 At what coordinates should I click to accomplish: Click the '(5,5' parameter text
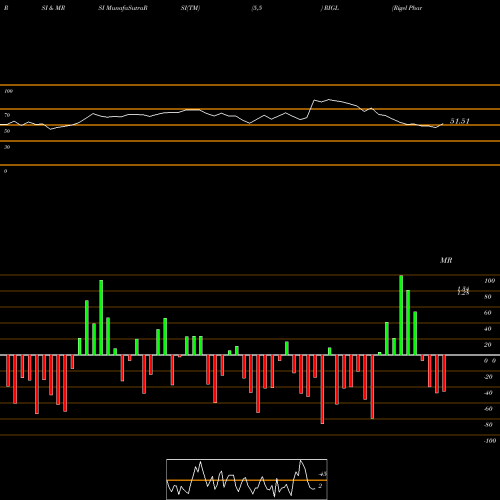[x=257, y=8]
